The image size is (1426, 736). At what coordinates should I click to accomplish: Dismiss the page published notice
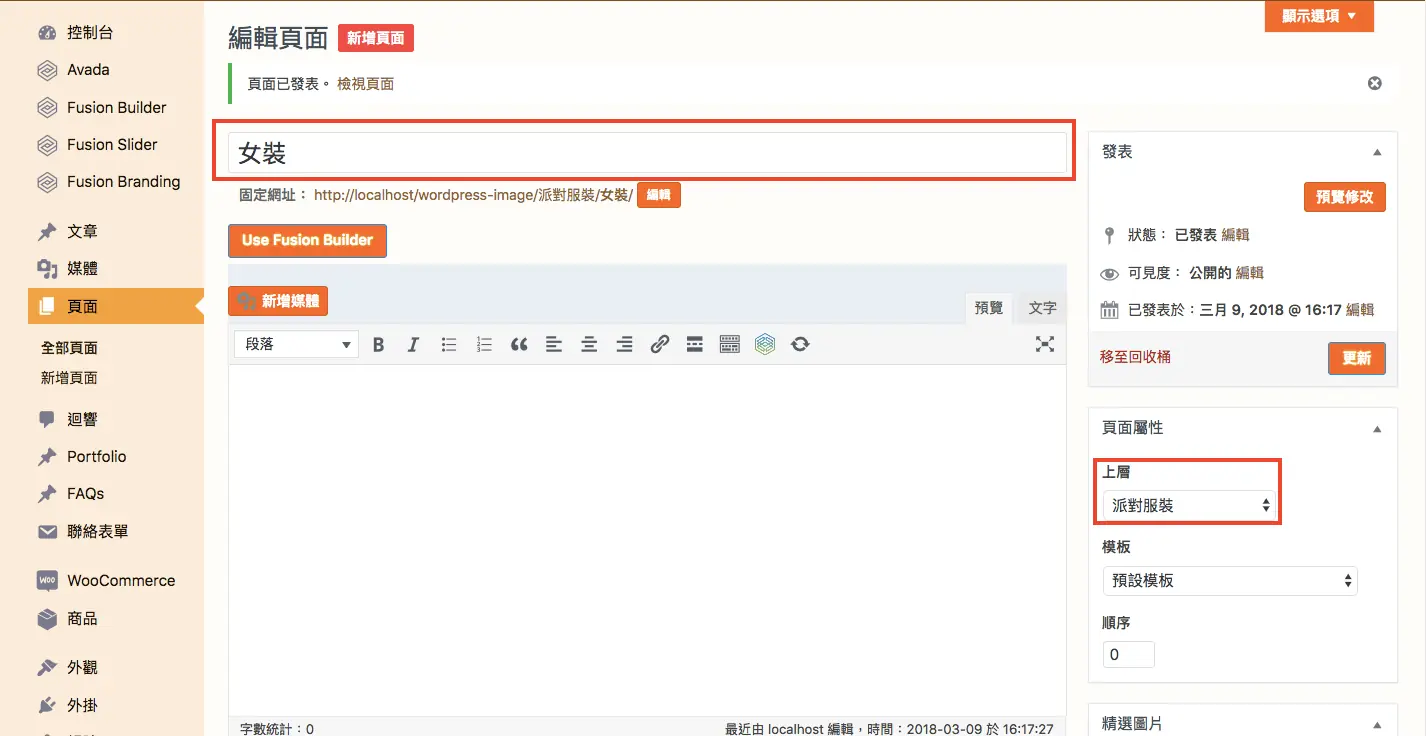pyautogui.click(x=1375, y=83)
